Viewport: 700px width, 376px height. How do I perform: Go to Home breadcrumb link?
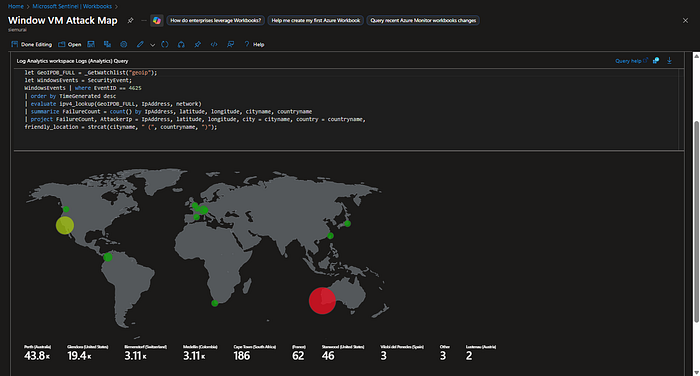tap(16, 6)
